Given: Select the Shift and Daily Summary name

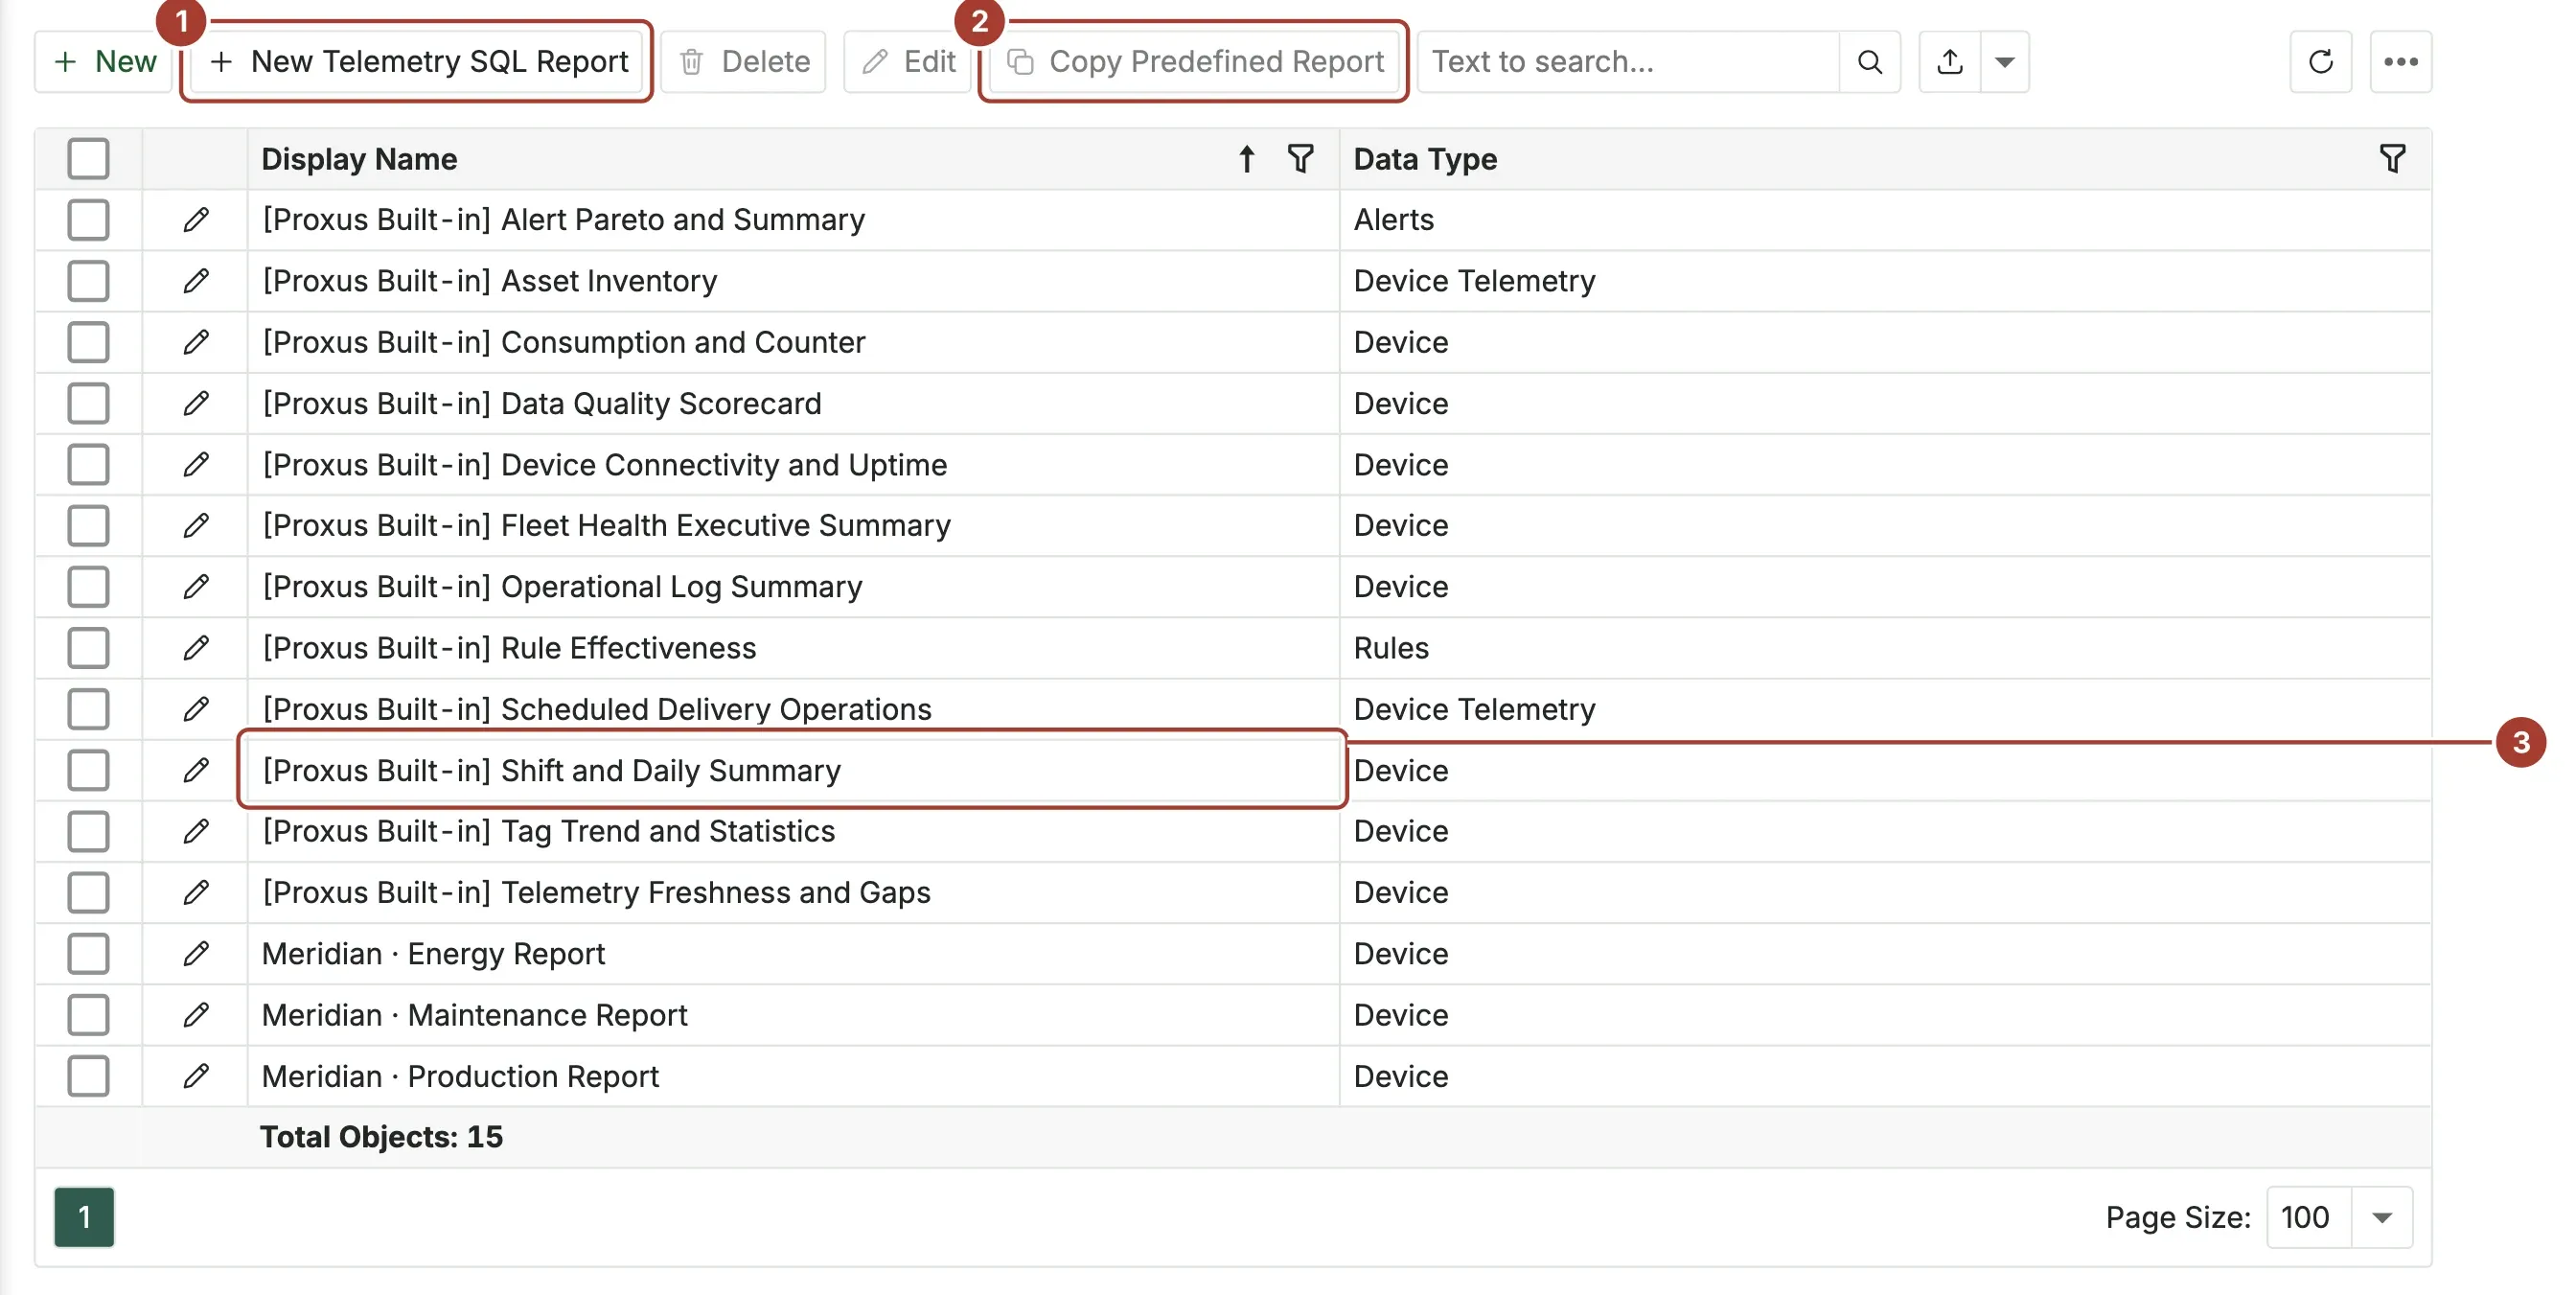Looking at the screenshot, I should point(552,771).
